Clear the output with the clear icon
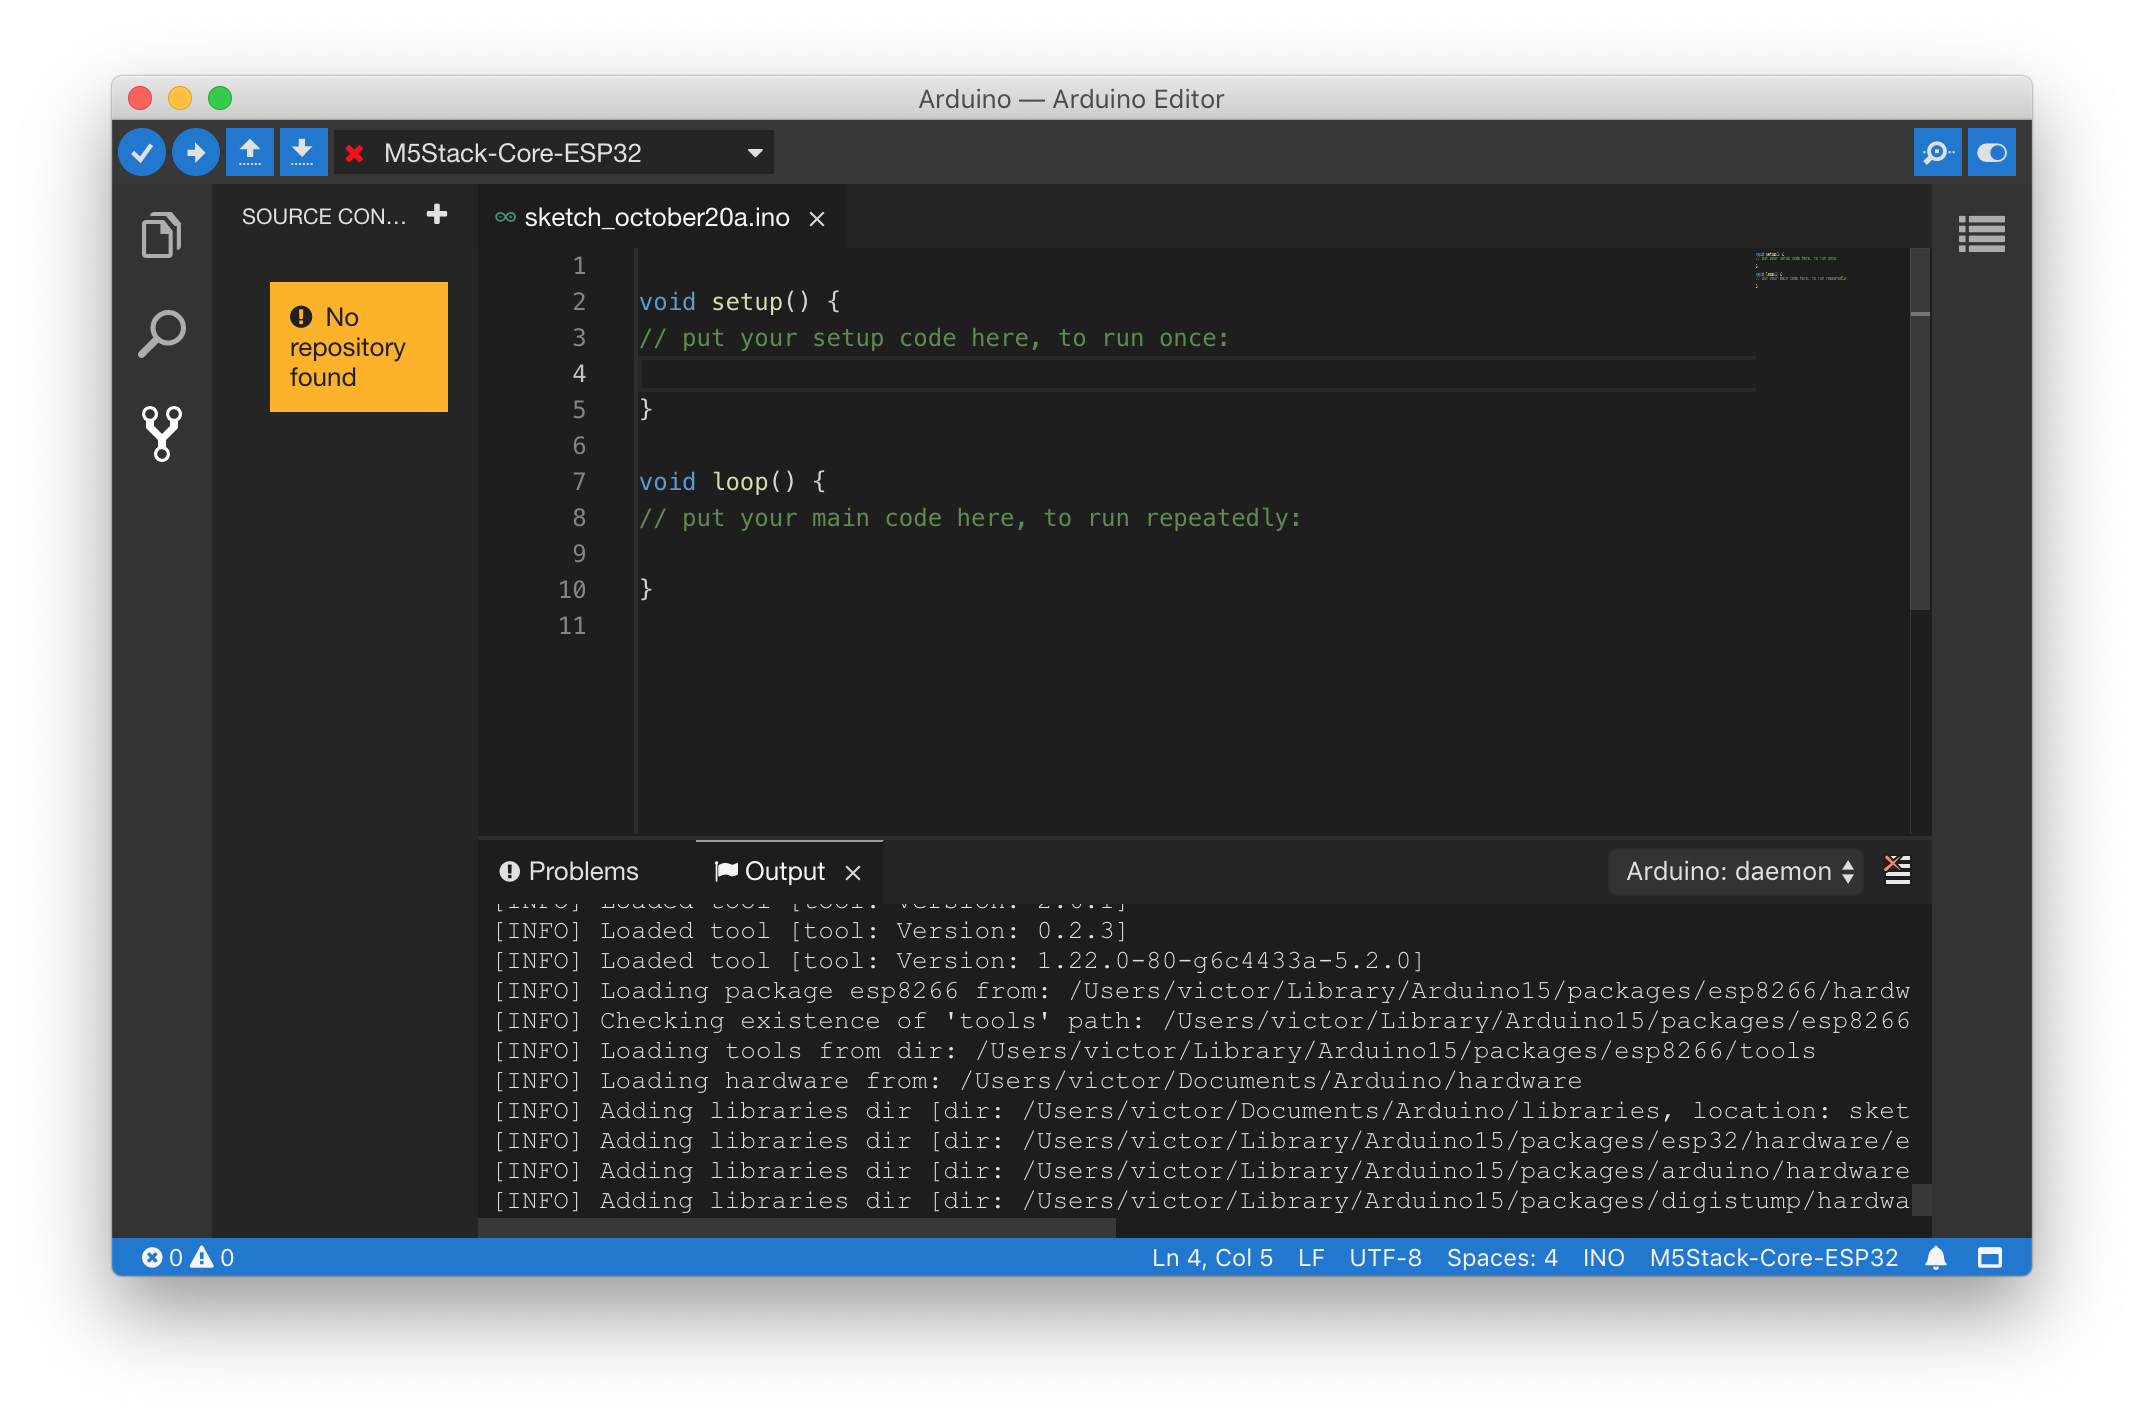The width and height of the screenshot is (2144, 1424). coord(1897,870)
